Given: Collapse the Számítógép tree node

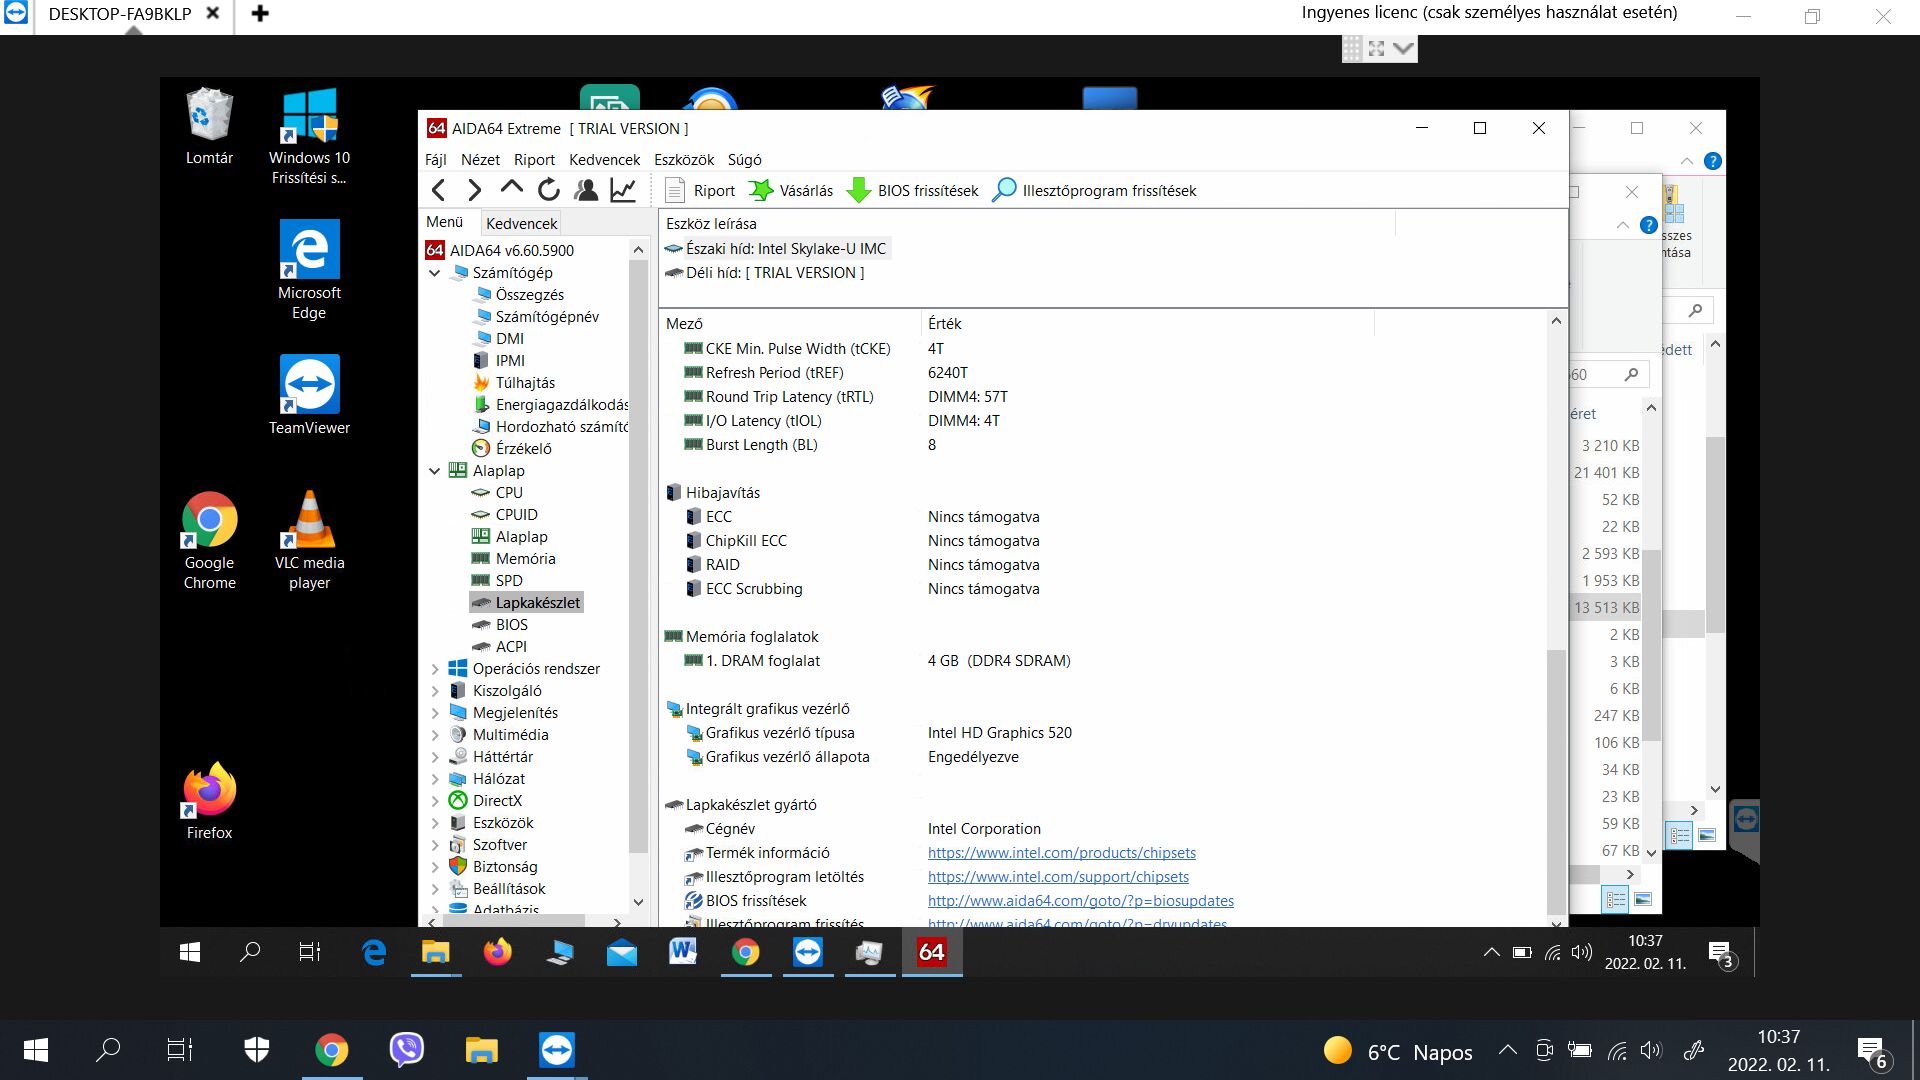Looking at the screenshot, I should click(435, 272).
